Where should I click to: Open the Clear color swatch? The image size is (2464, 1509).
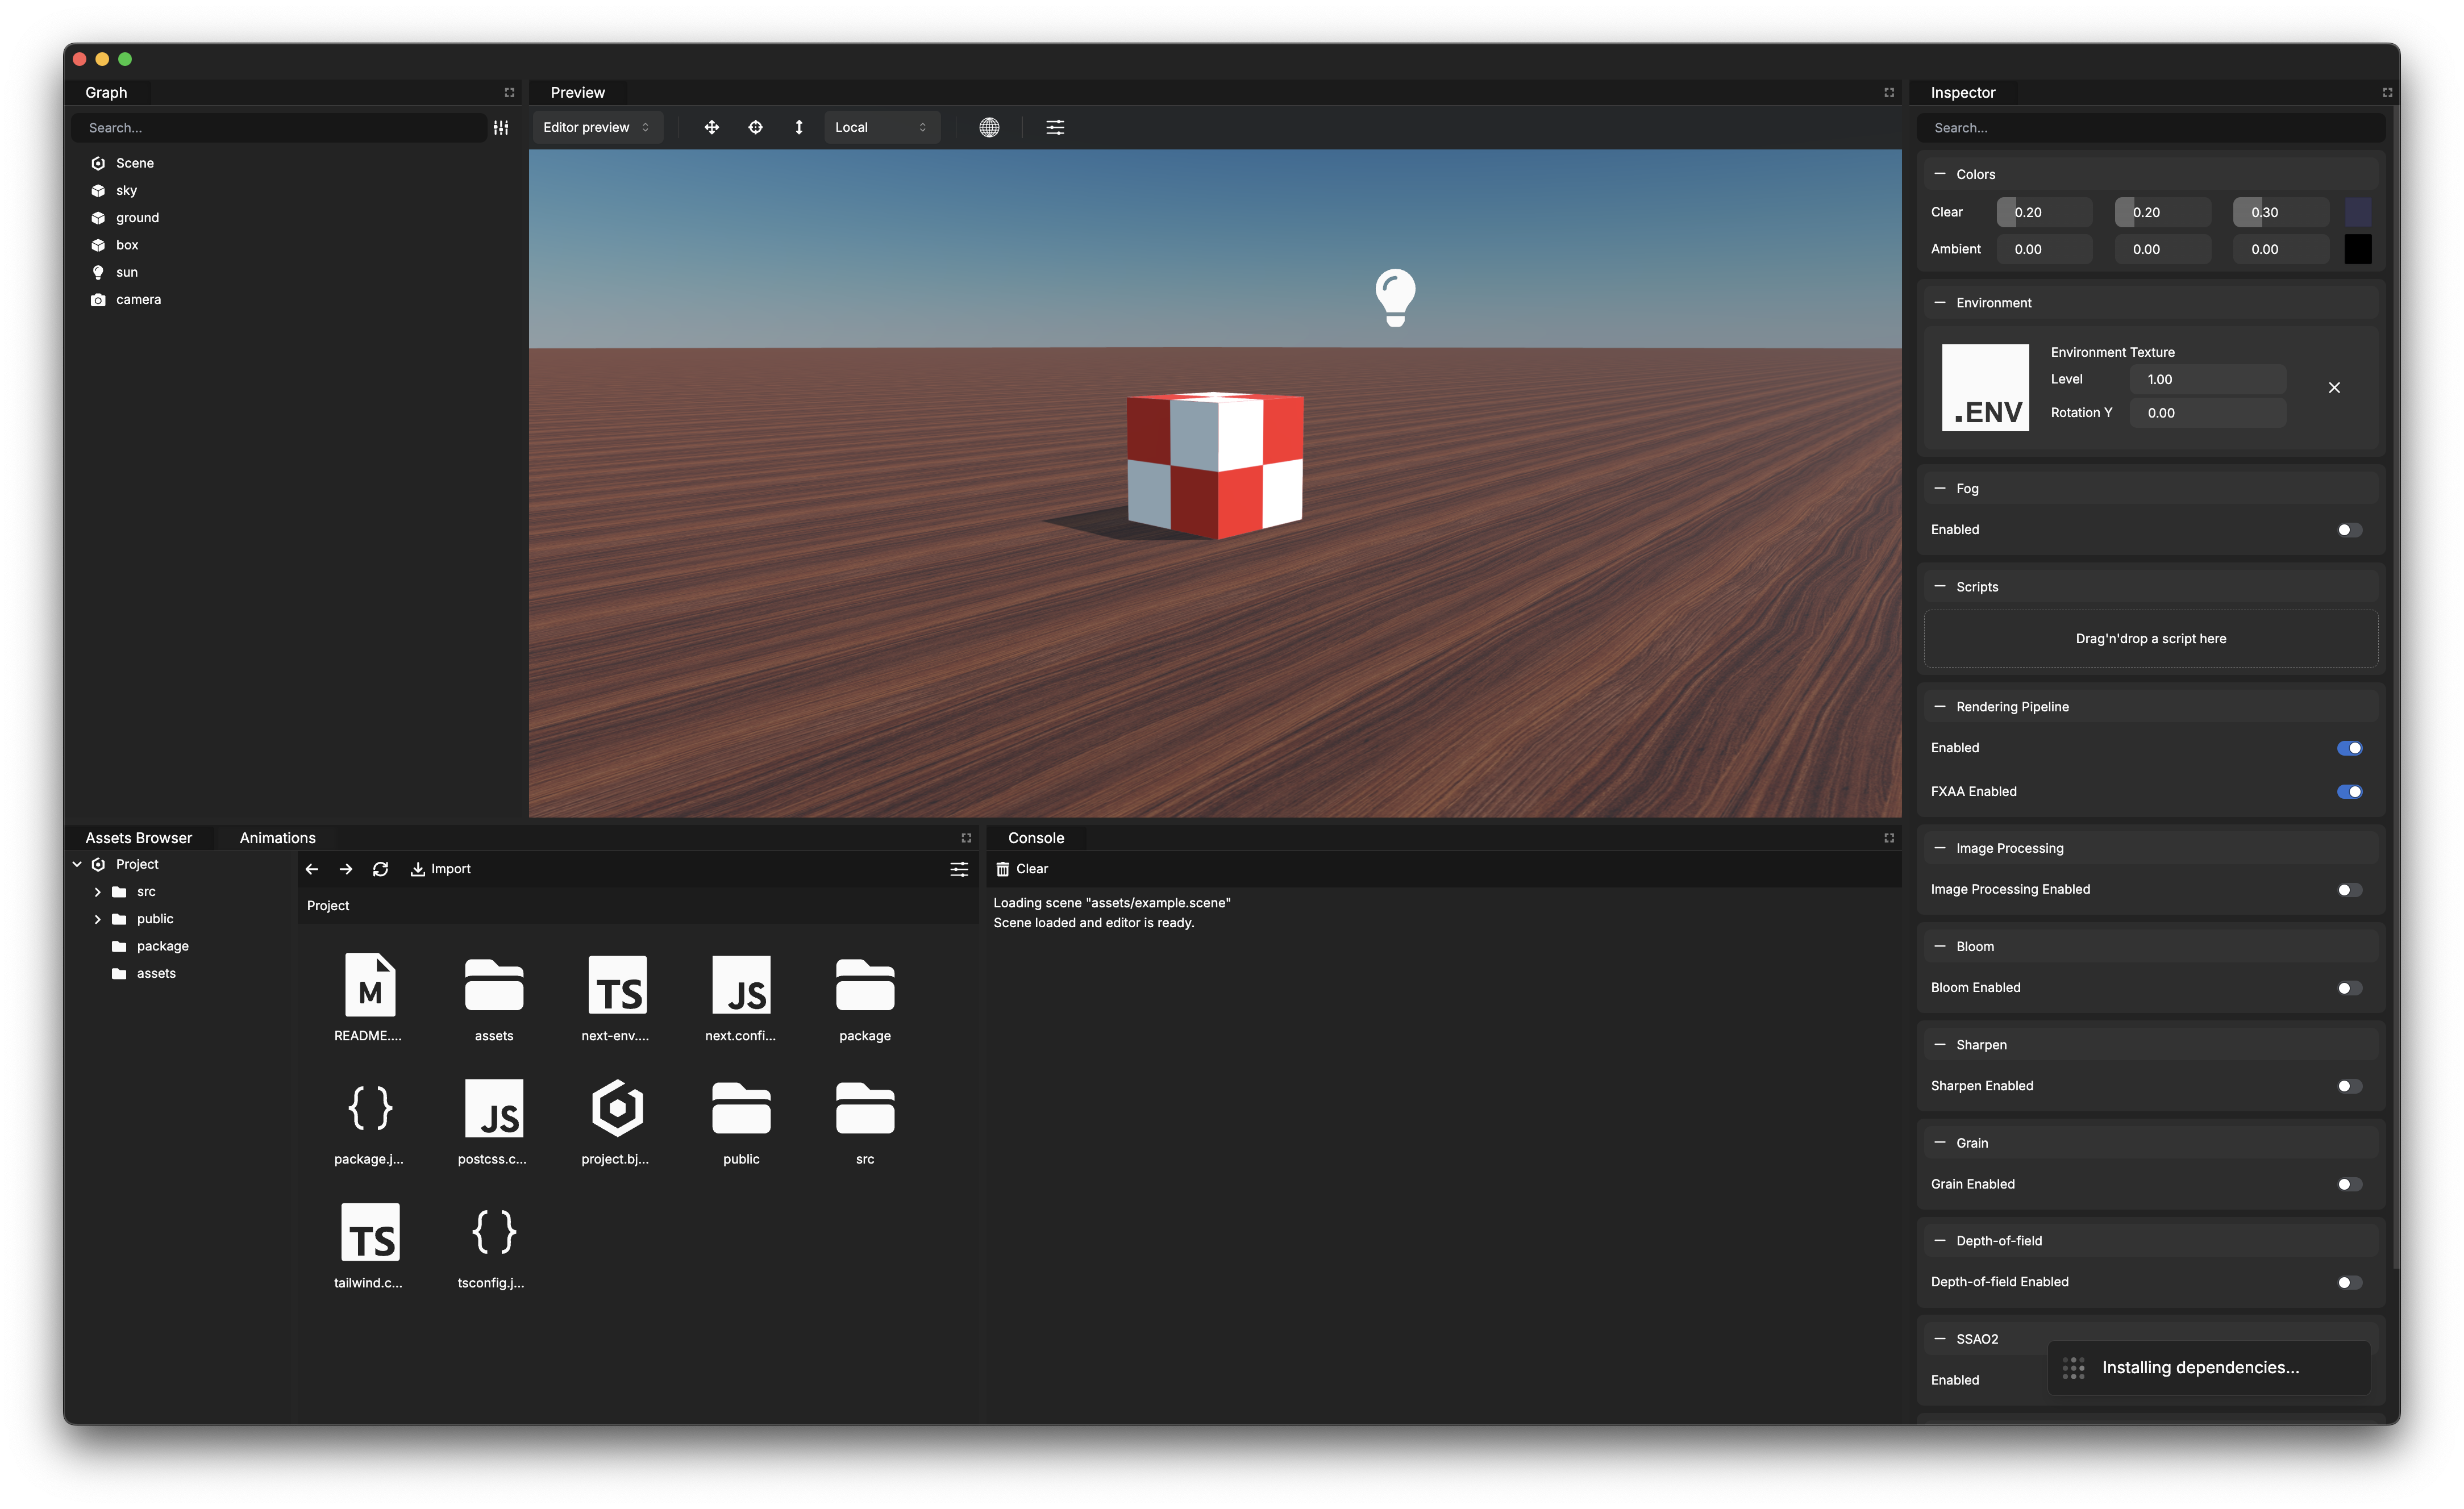point(2357,212)
